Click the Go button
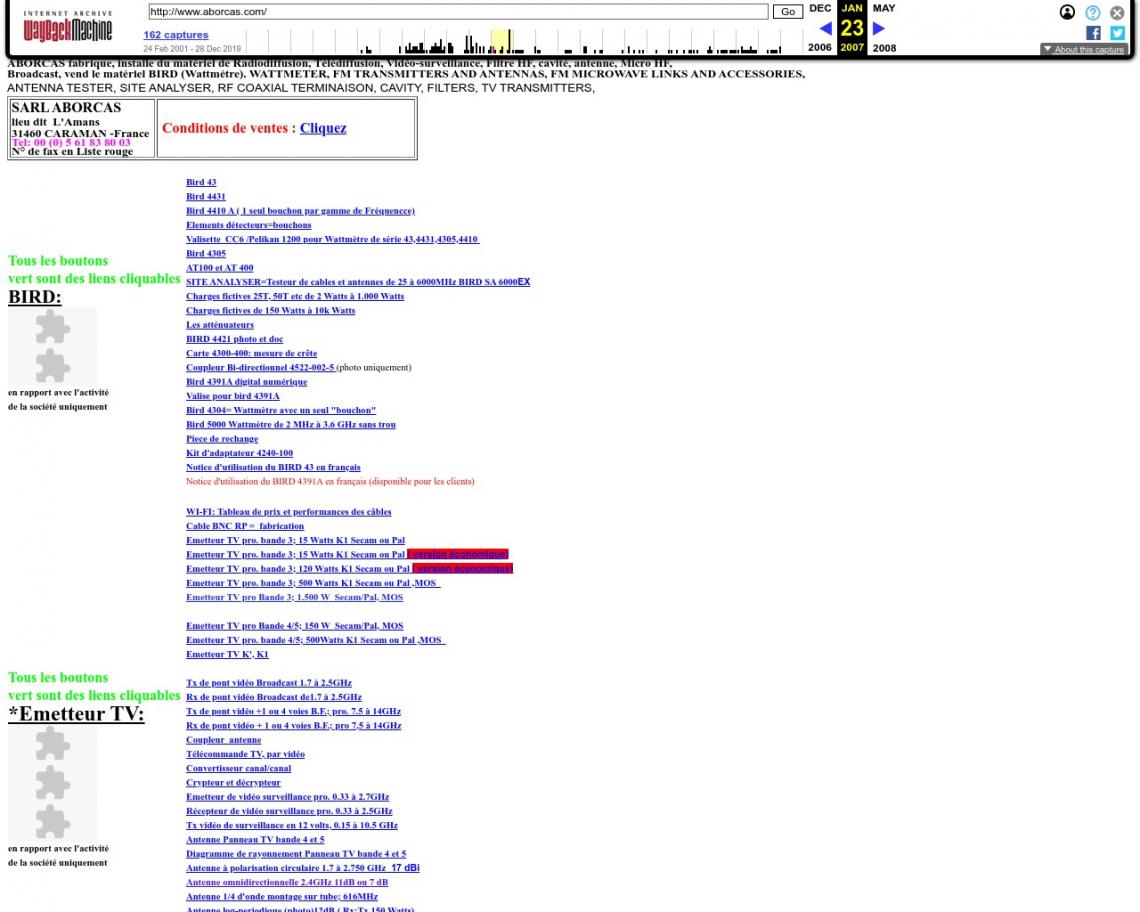Screen dimensions: 1140x912 [788, 12]
